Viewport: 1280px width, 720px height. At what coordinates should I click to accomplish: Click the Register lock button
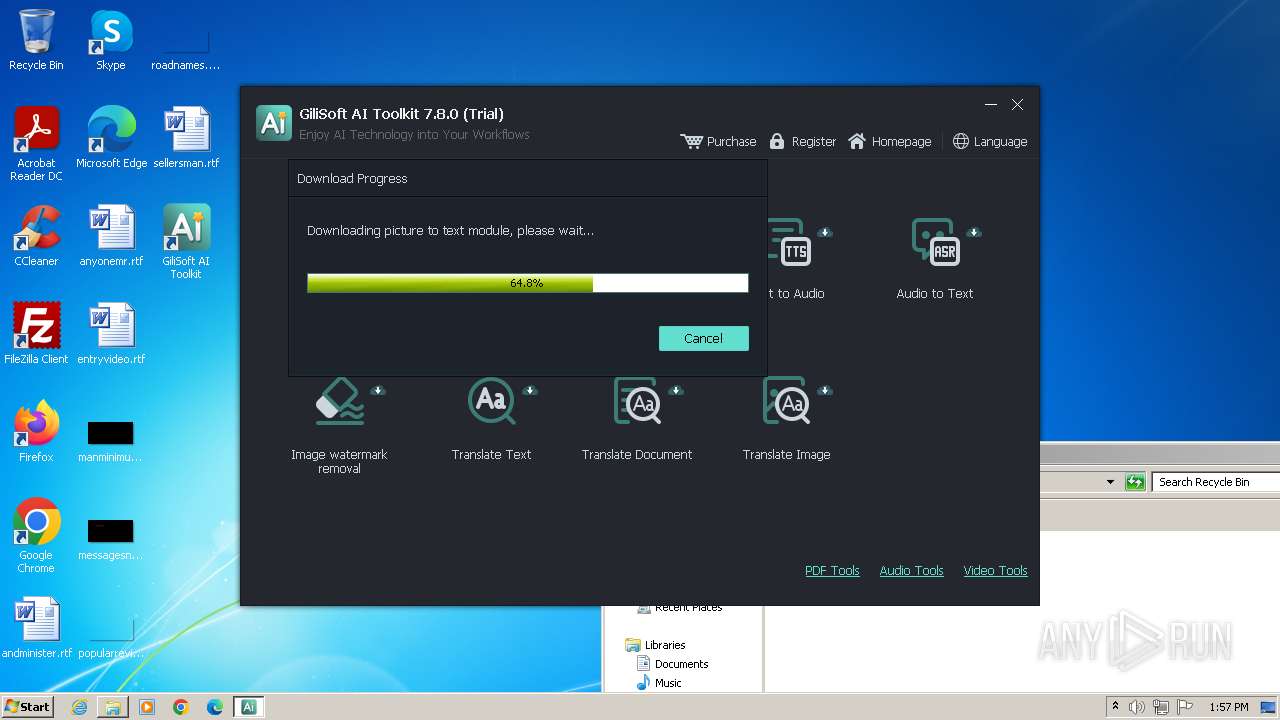pos(802,142)
